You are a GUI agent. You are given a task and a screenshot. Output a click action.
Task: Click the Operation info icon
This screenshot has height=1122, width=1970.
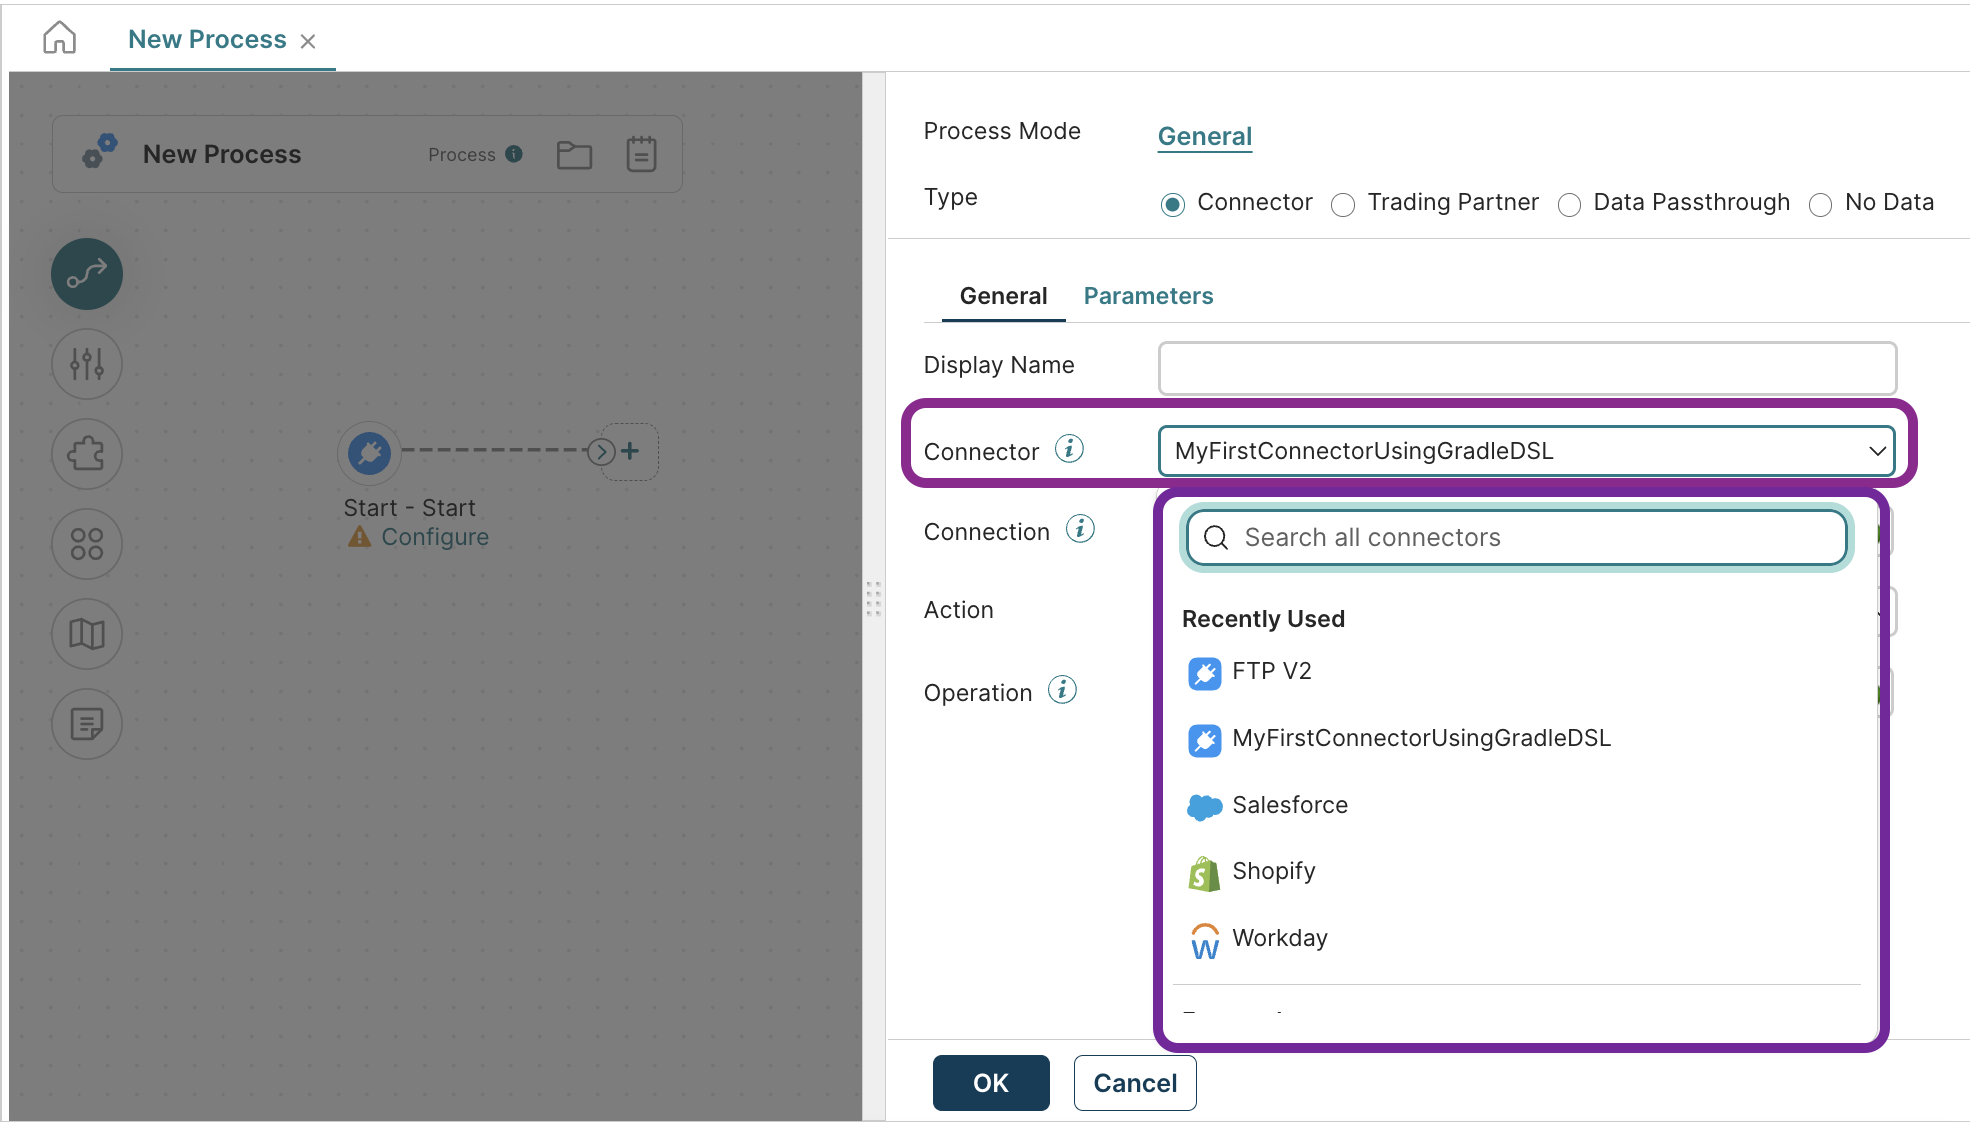(1062, 690)
